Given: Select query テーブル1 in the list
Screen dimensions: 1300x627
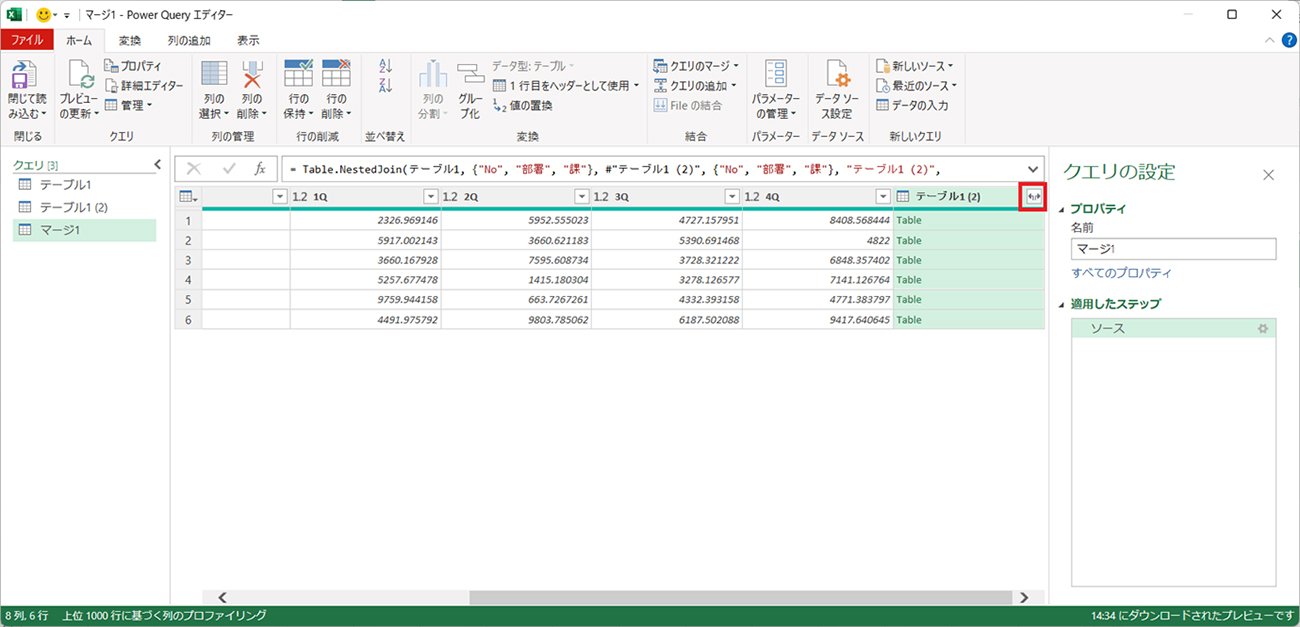Looking at the screenshot, I should 84,185.
